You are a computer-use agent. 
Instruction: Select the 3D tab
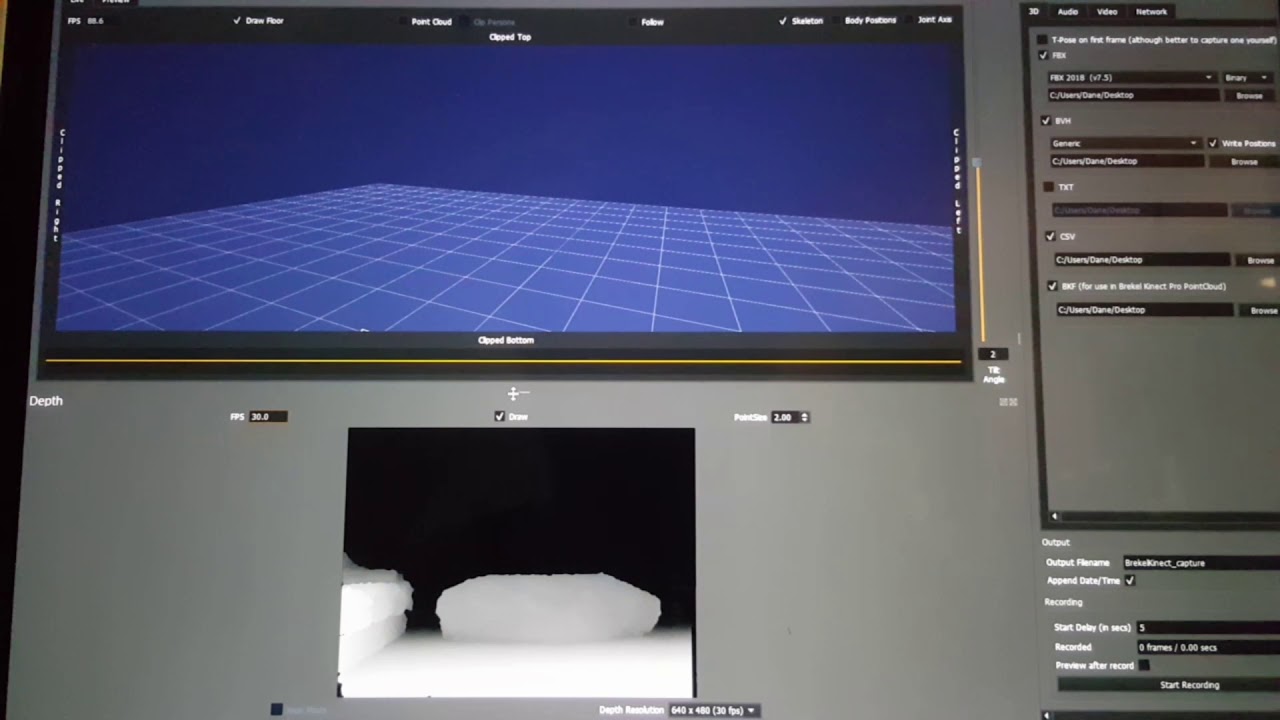point(1035,11)
